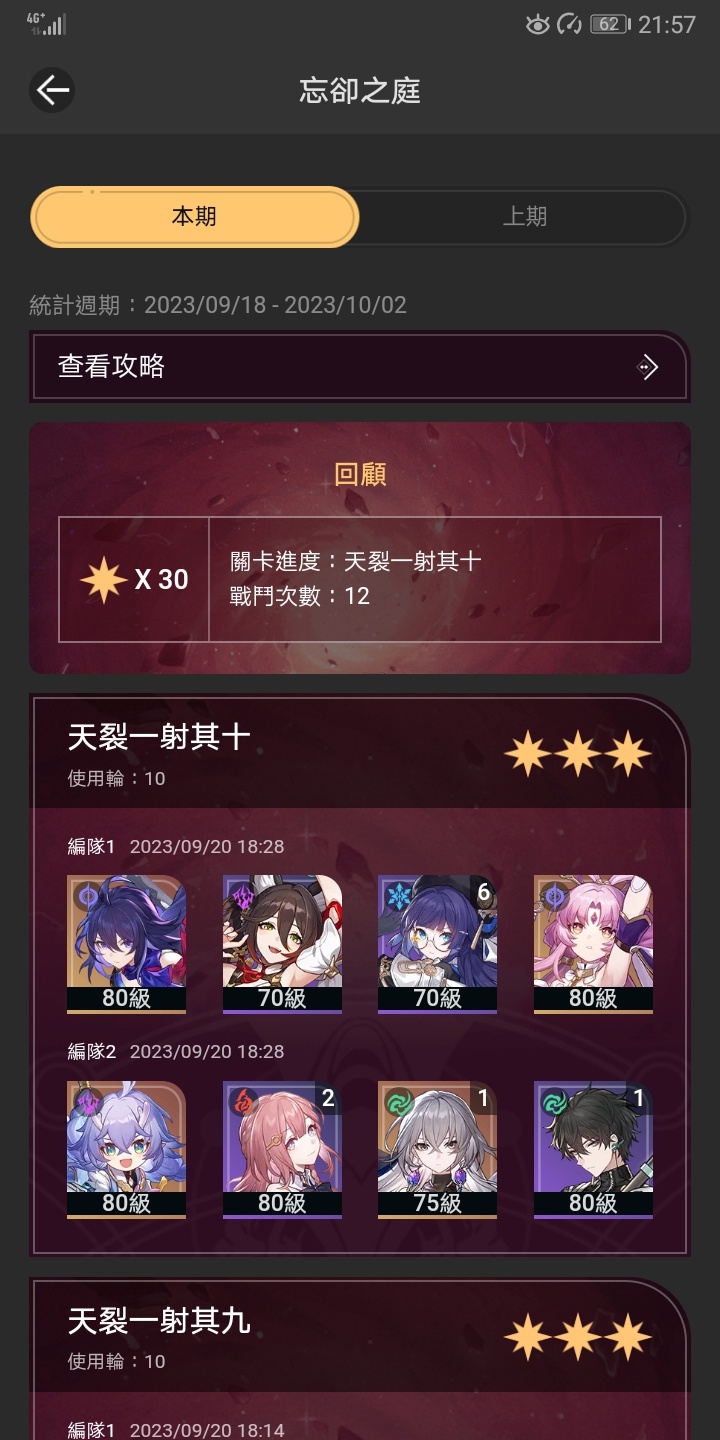The height and width of the screenshot is (1440, 720).
Task: Tap the three stars of 天裂一射其九
Action: [x=578, y=1338]
